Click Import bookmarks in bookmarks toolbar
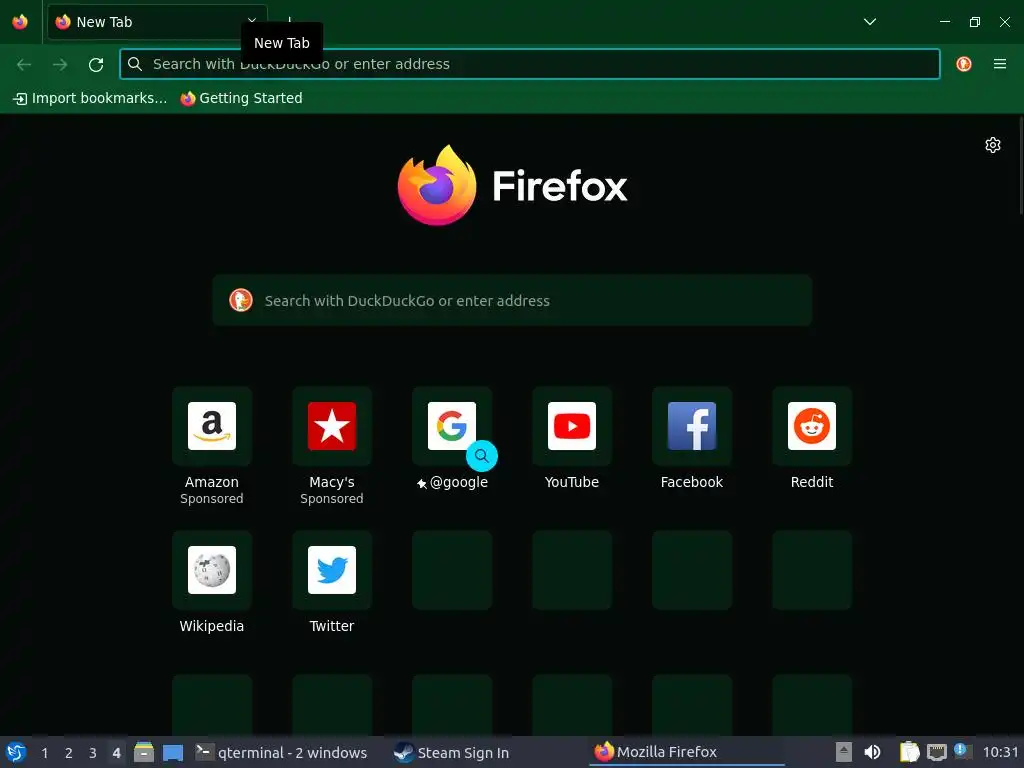Image resolution: width=1024 pixels, height=768 pixels. [90, 99]
